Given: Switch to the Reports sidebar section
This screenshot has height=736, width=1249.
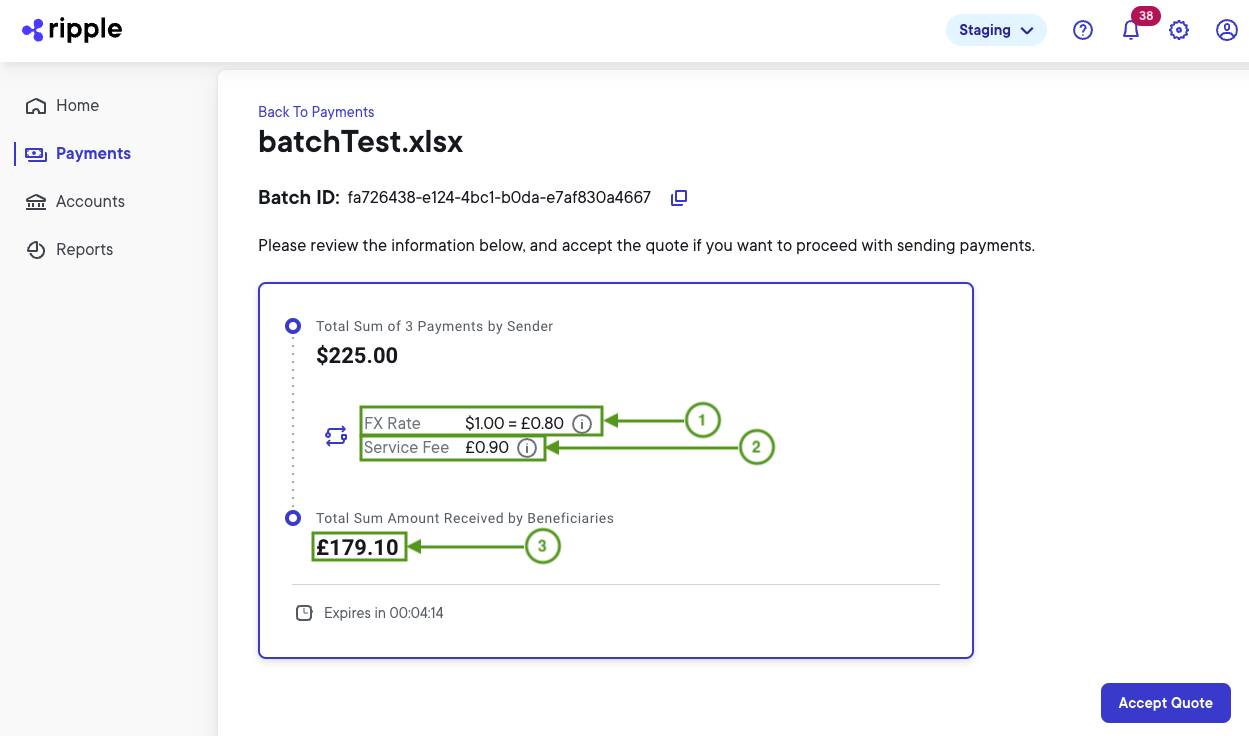Looking at the screenshot, I should (x=83, y=249).
